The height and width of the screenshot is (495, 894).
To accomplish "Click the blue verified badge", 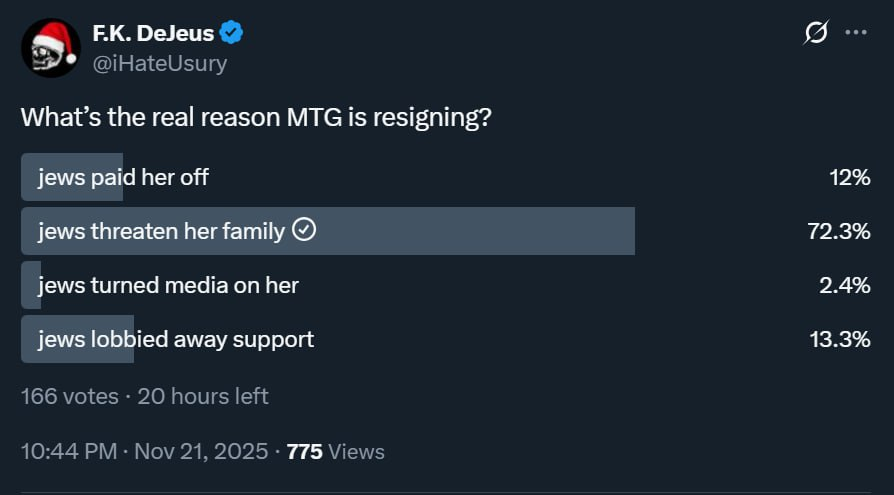I will point(231,33).
